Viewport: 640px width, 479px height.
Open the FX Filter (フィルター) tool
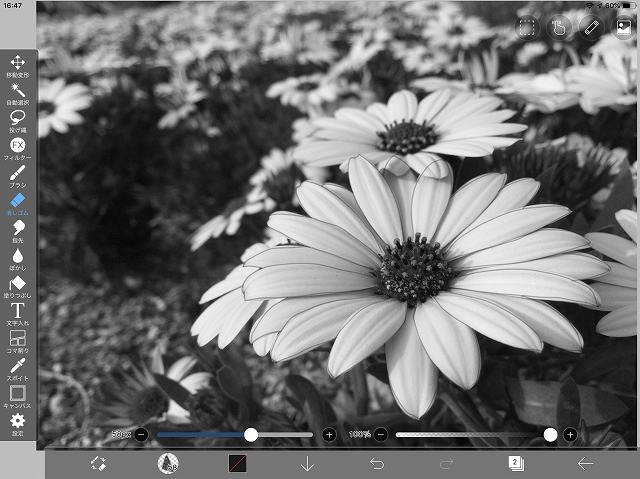[18, 149]
